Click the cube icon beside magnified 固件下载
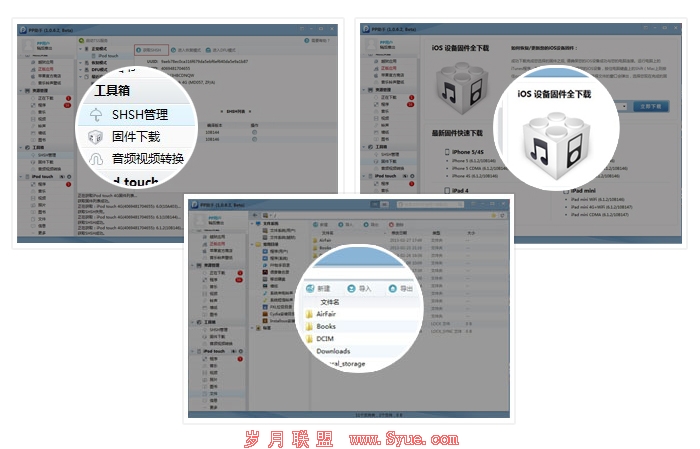700x449 pixels. (95, 137)
